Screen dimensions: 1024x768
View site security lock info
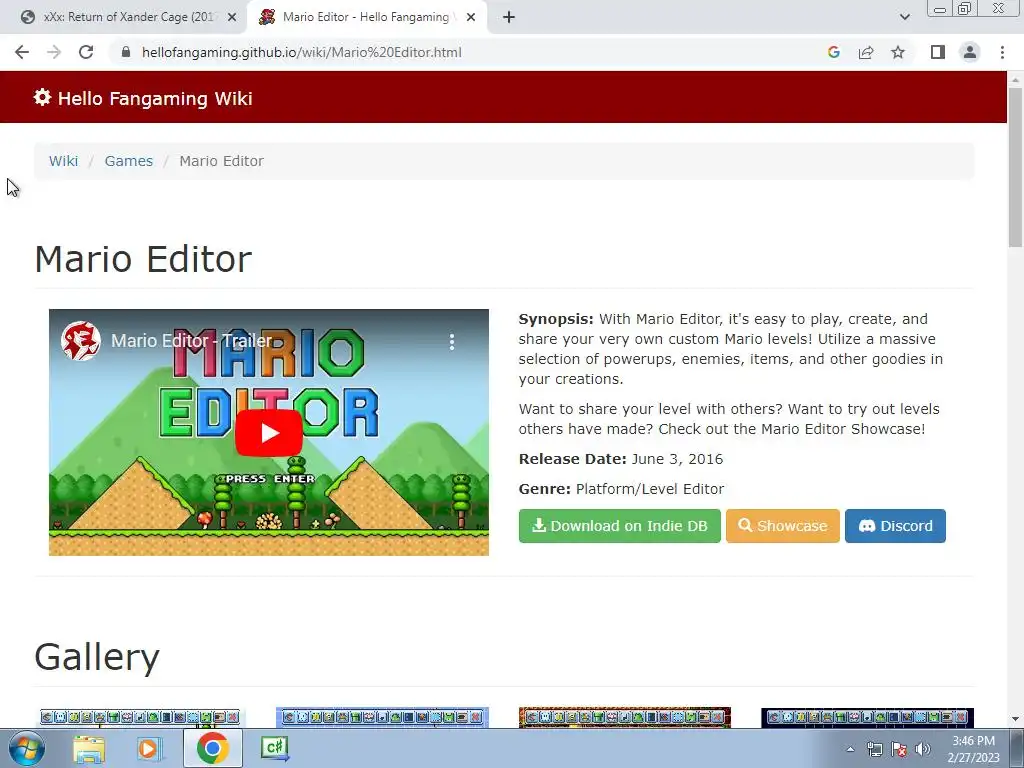click(126, 52)
